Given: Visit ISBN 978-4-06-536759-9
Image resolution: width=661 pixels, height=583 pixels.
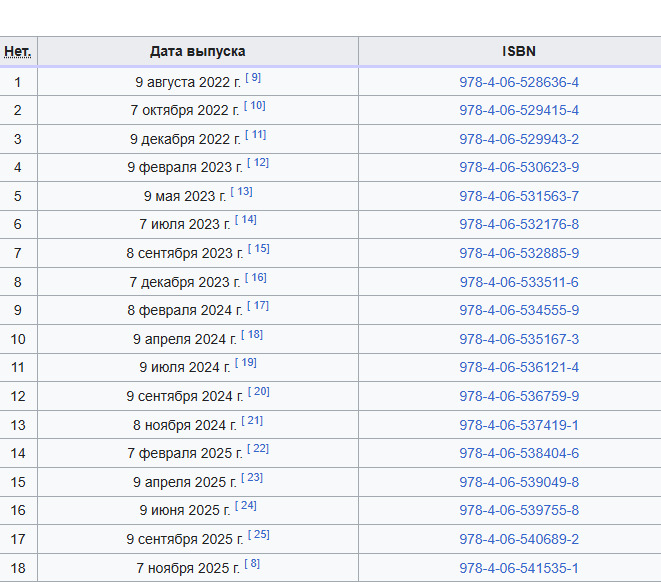Looking at the screenshot, I should [518, 396].
